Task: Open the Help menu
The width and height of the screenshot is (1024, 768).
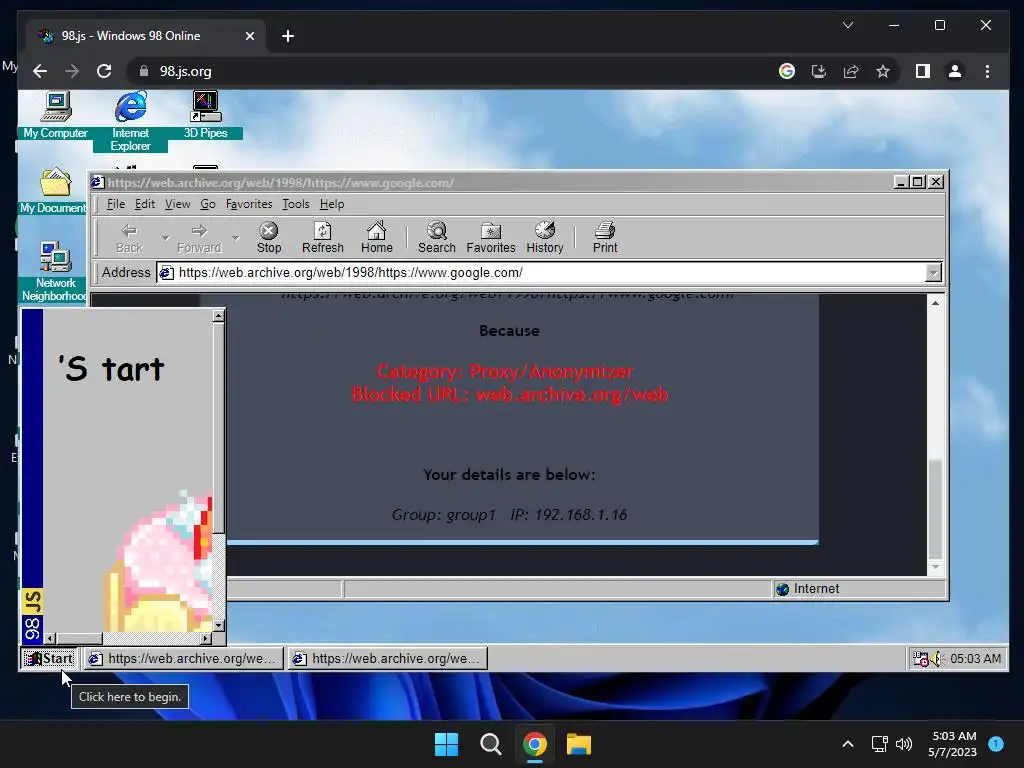Action: pos(332,204)
